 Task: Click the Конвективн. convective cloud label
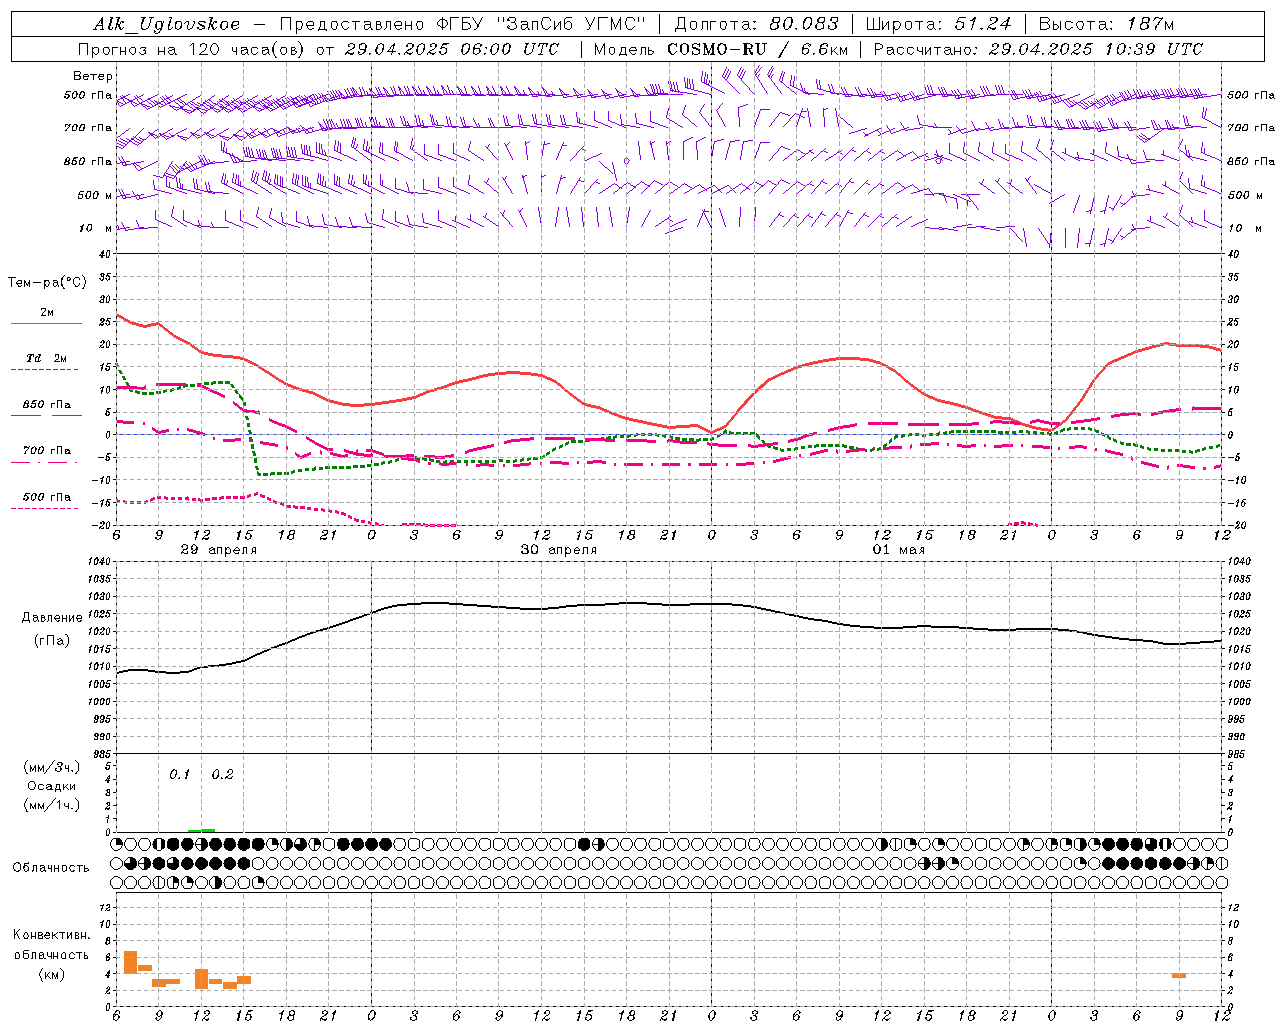pos(51,935)
